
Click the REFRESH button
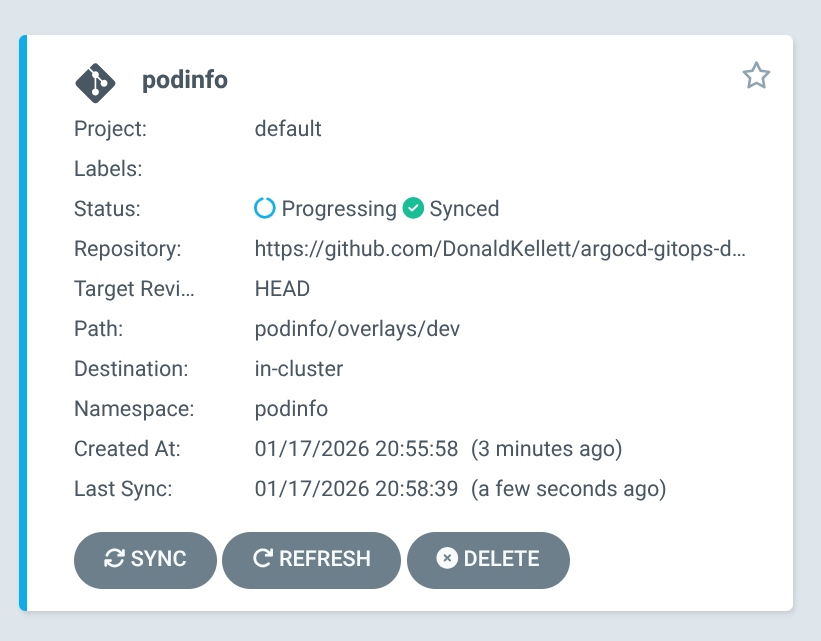click(311, 560)
